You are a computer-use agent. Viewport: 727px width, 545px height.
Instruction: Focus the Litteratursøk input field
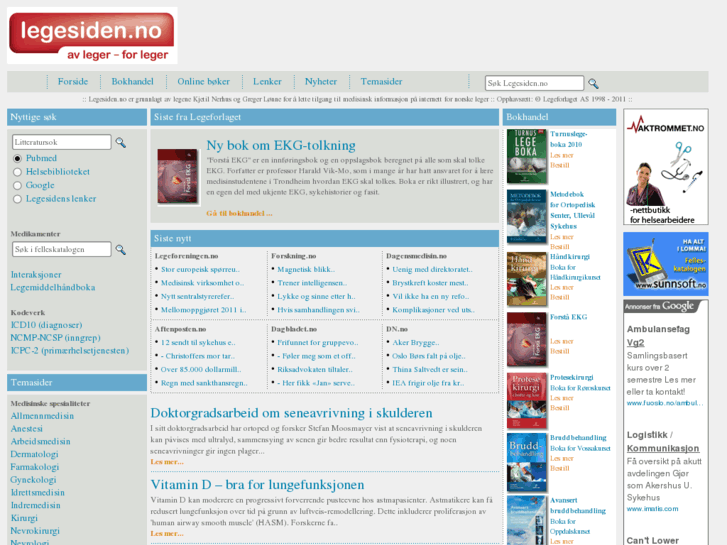tap(62, 142)
